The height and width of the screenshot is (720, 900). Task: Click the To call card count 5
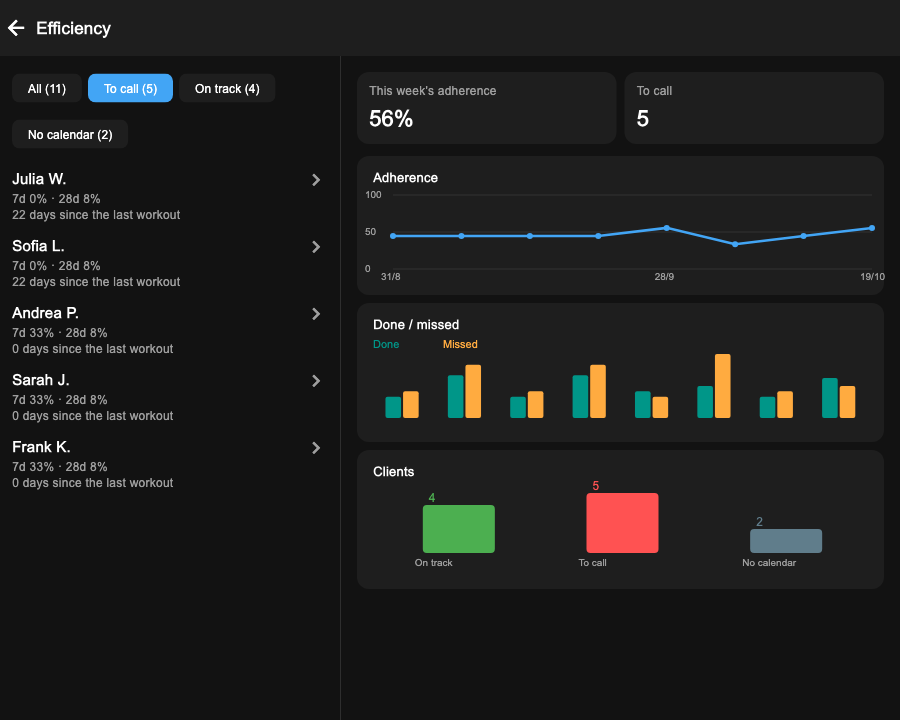point(643,119)
